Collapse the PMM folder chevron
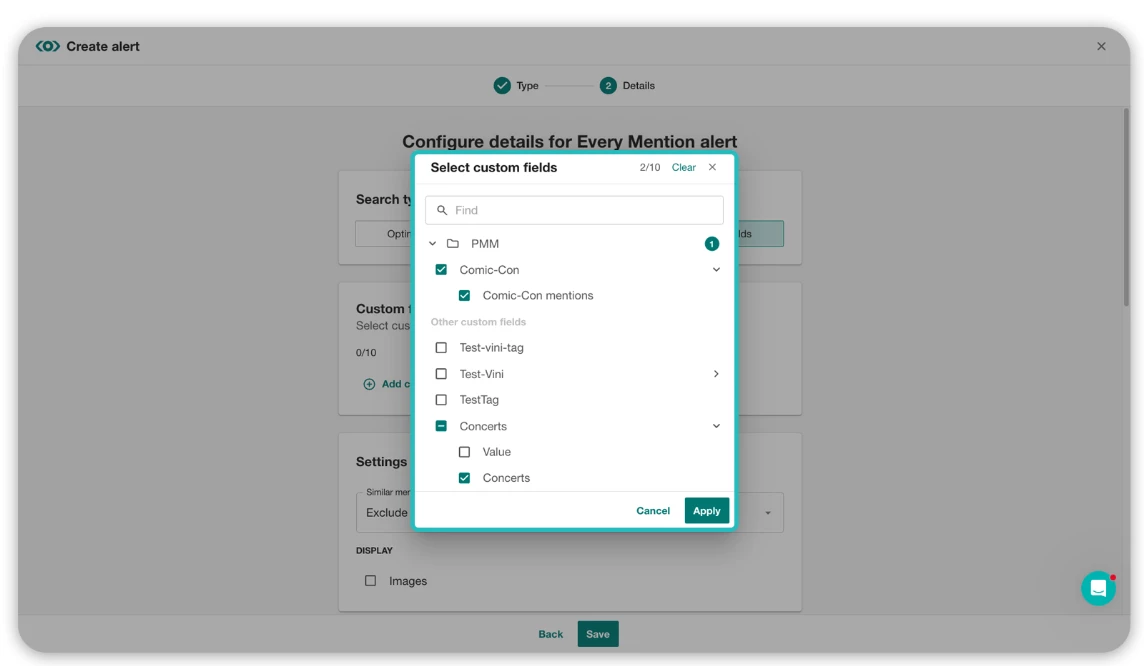 click(x=433, y=244)
